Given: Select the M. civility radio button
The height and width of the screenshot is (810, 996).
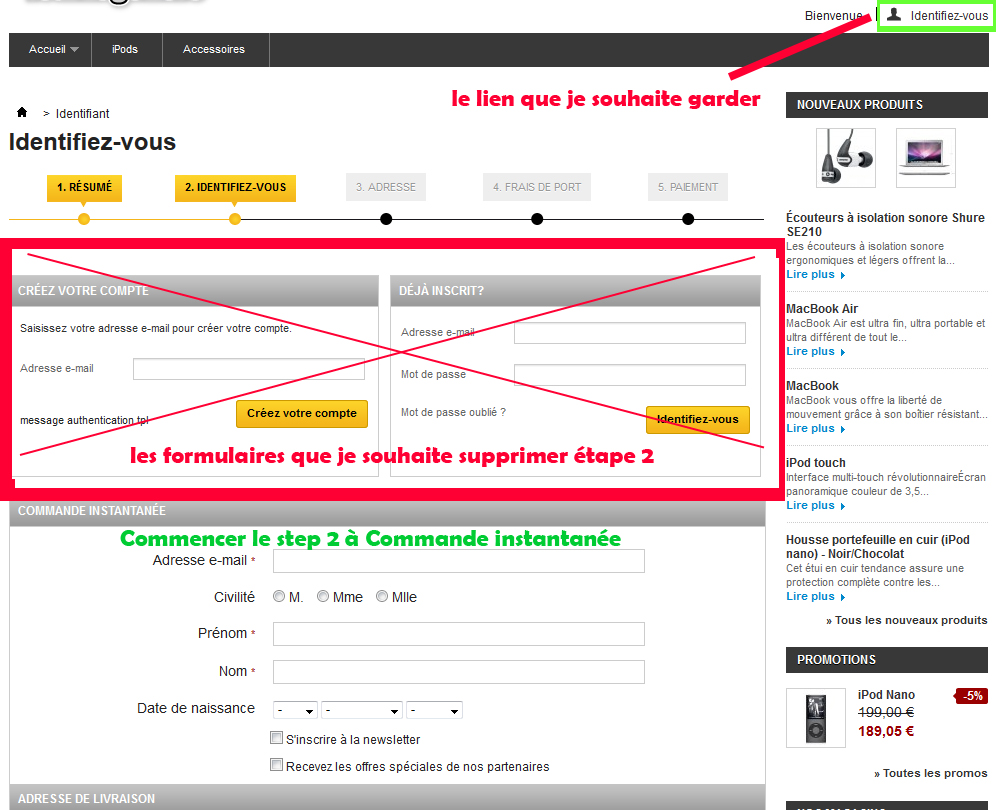Looking at the screenshot, I should (x=279, y=597).
